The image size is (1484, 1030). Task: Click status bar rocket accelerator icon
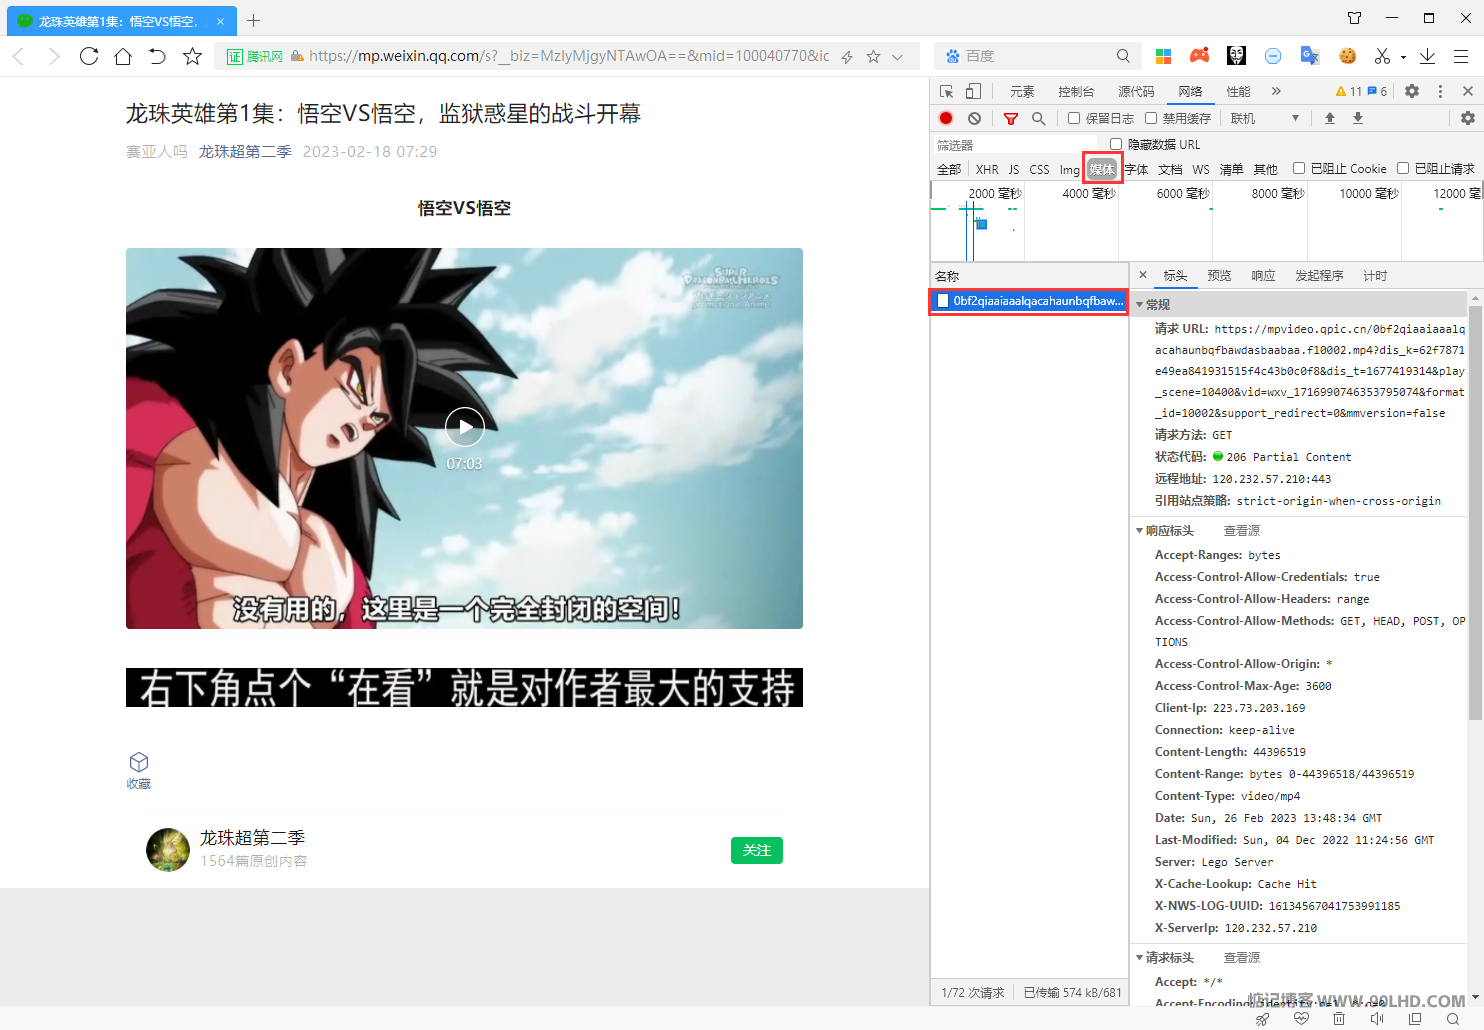[1262, 1019]
